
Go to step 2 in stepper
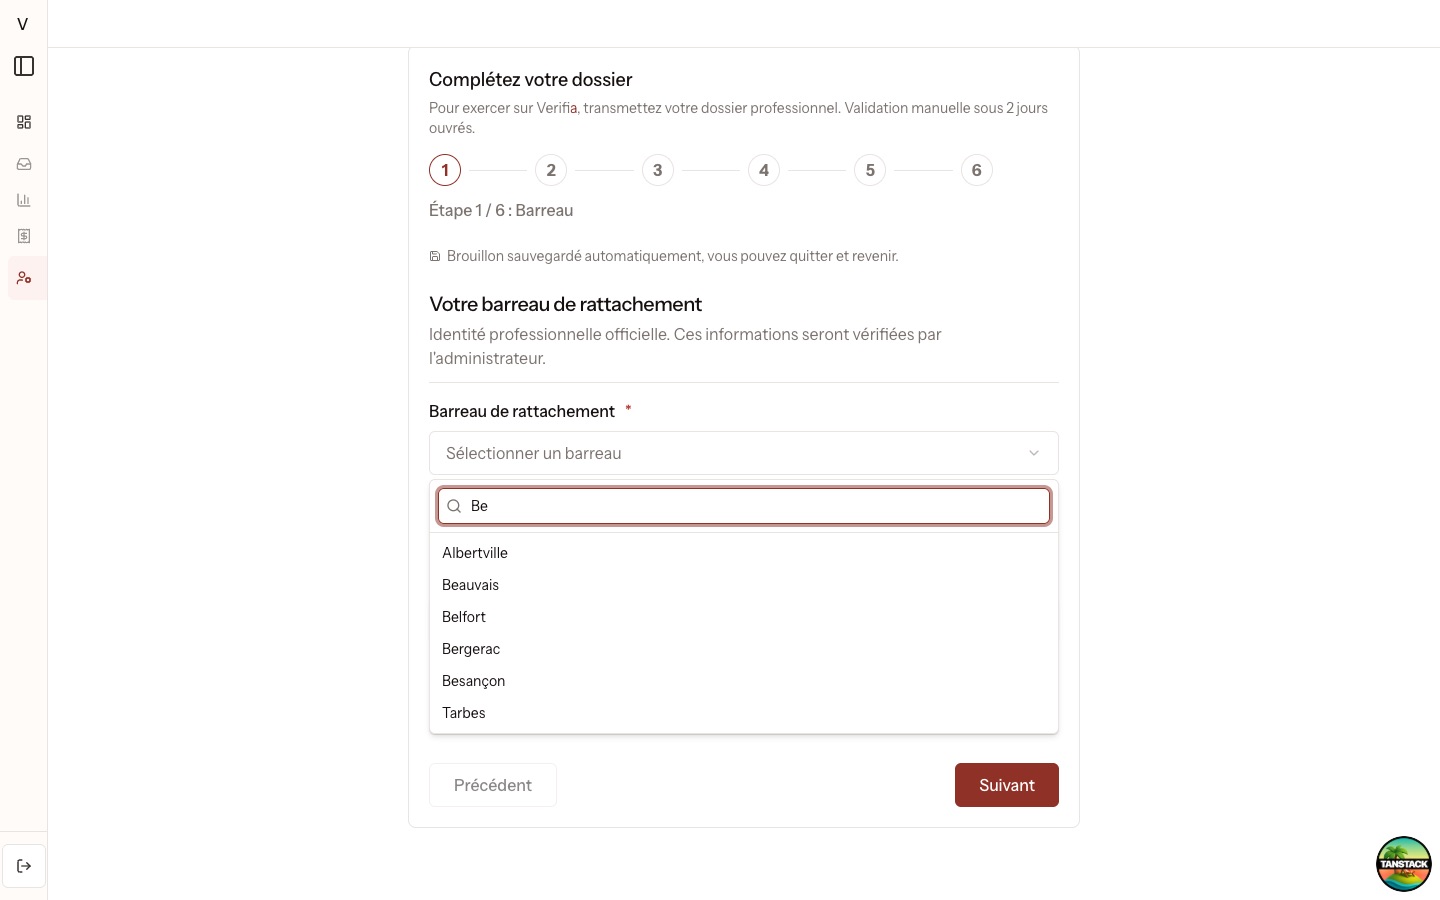(551, 170)
